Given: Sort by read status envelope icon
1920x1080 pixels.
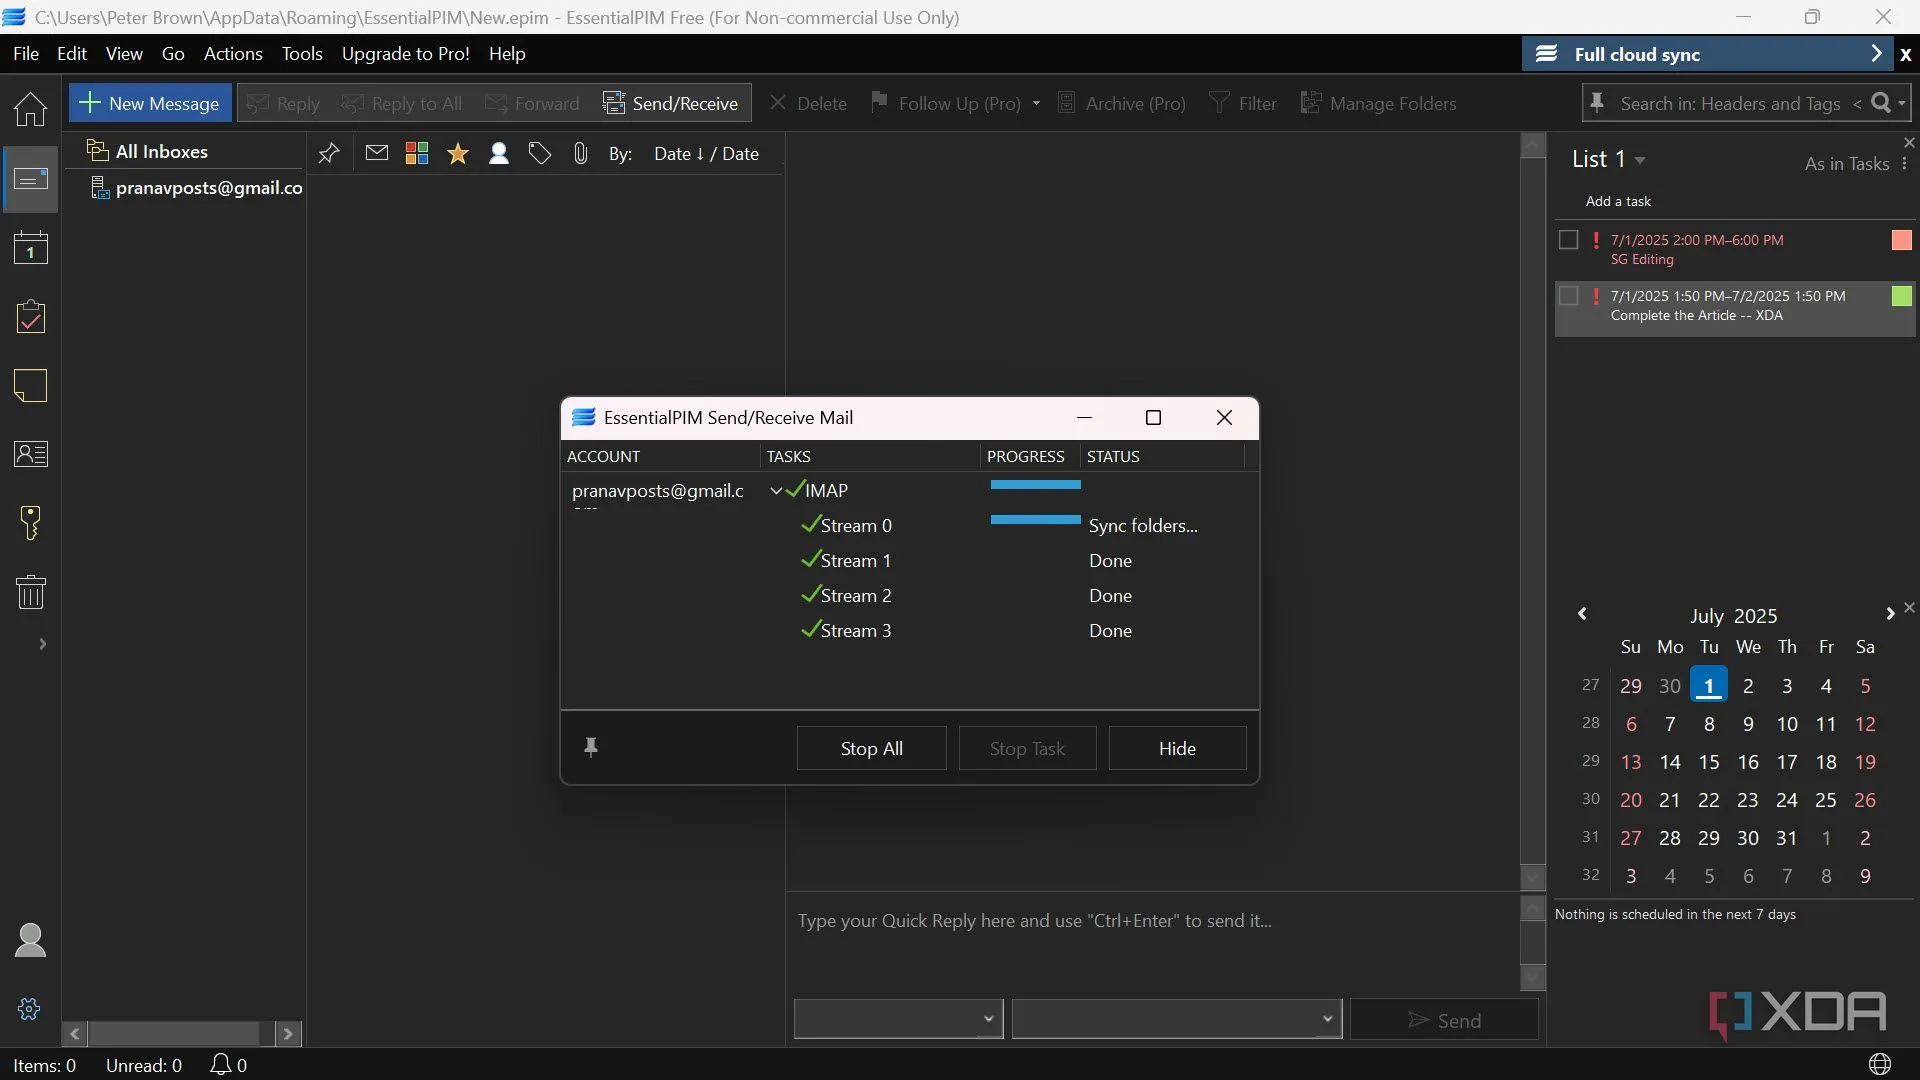Looking at the screenshot, I should coord(377,153).
